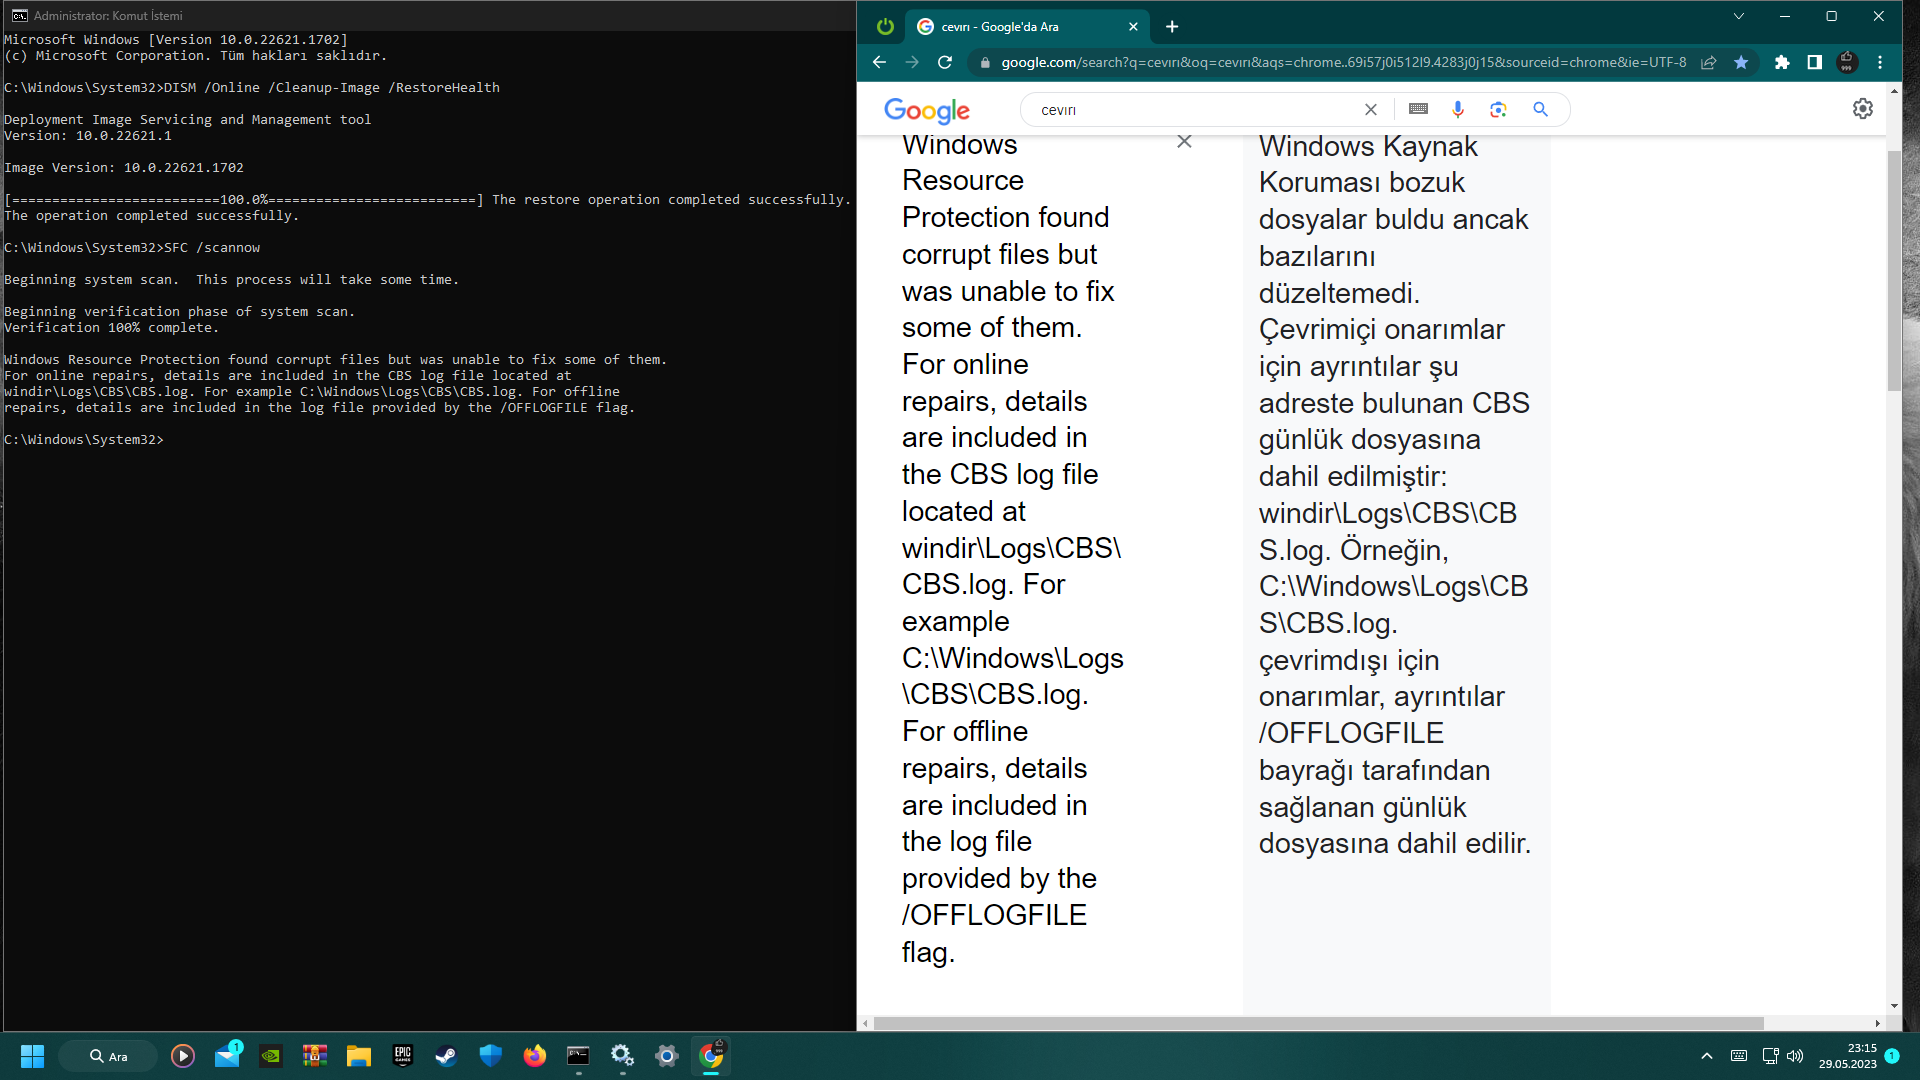
Task: Share this page from address bar
Action: (1709, 62)
